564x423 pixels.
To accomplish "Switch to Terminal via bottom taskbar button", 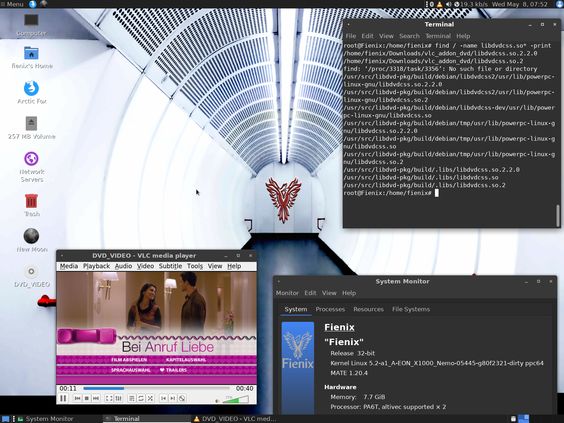I will click(x=147, y=419).
